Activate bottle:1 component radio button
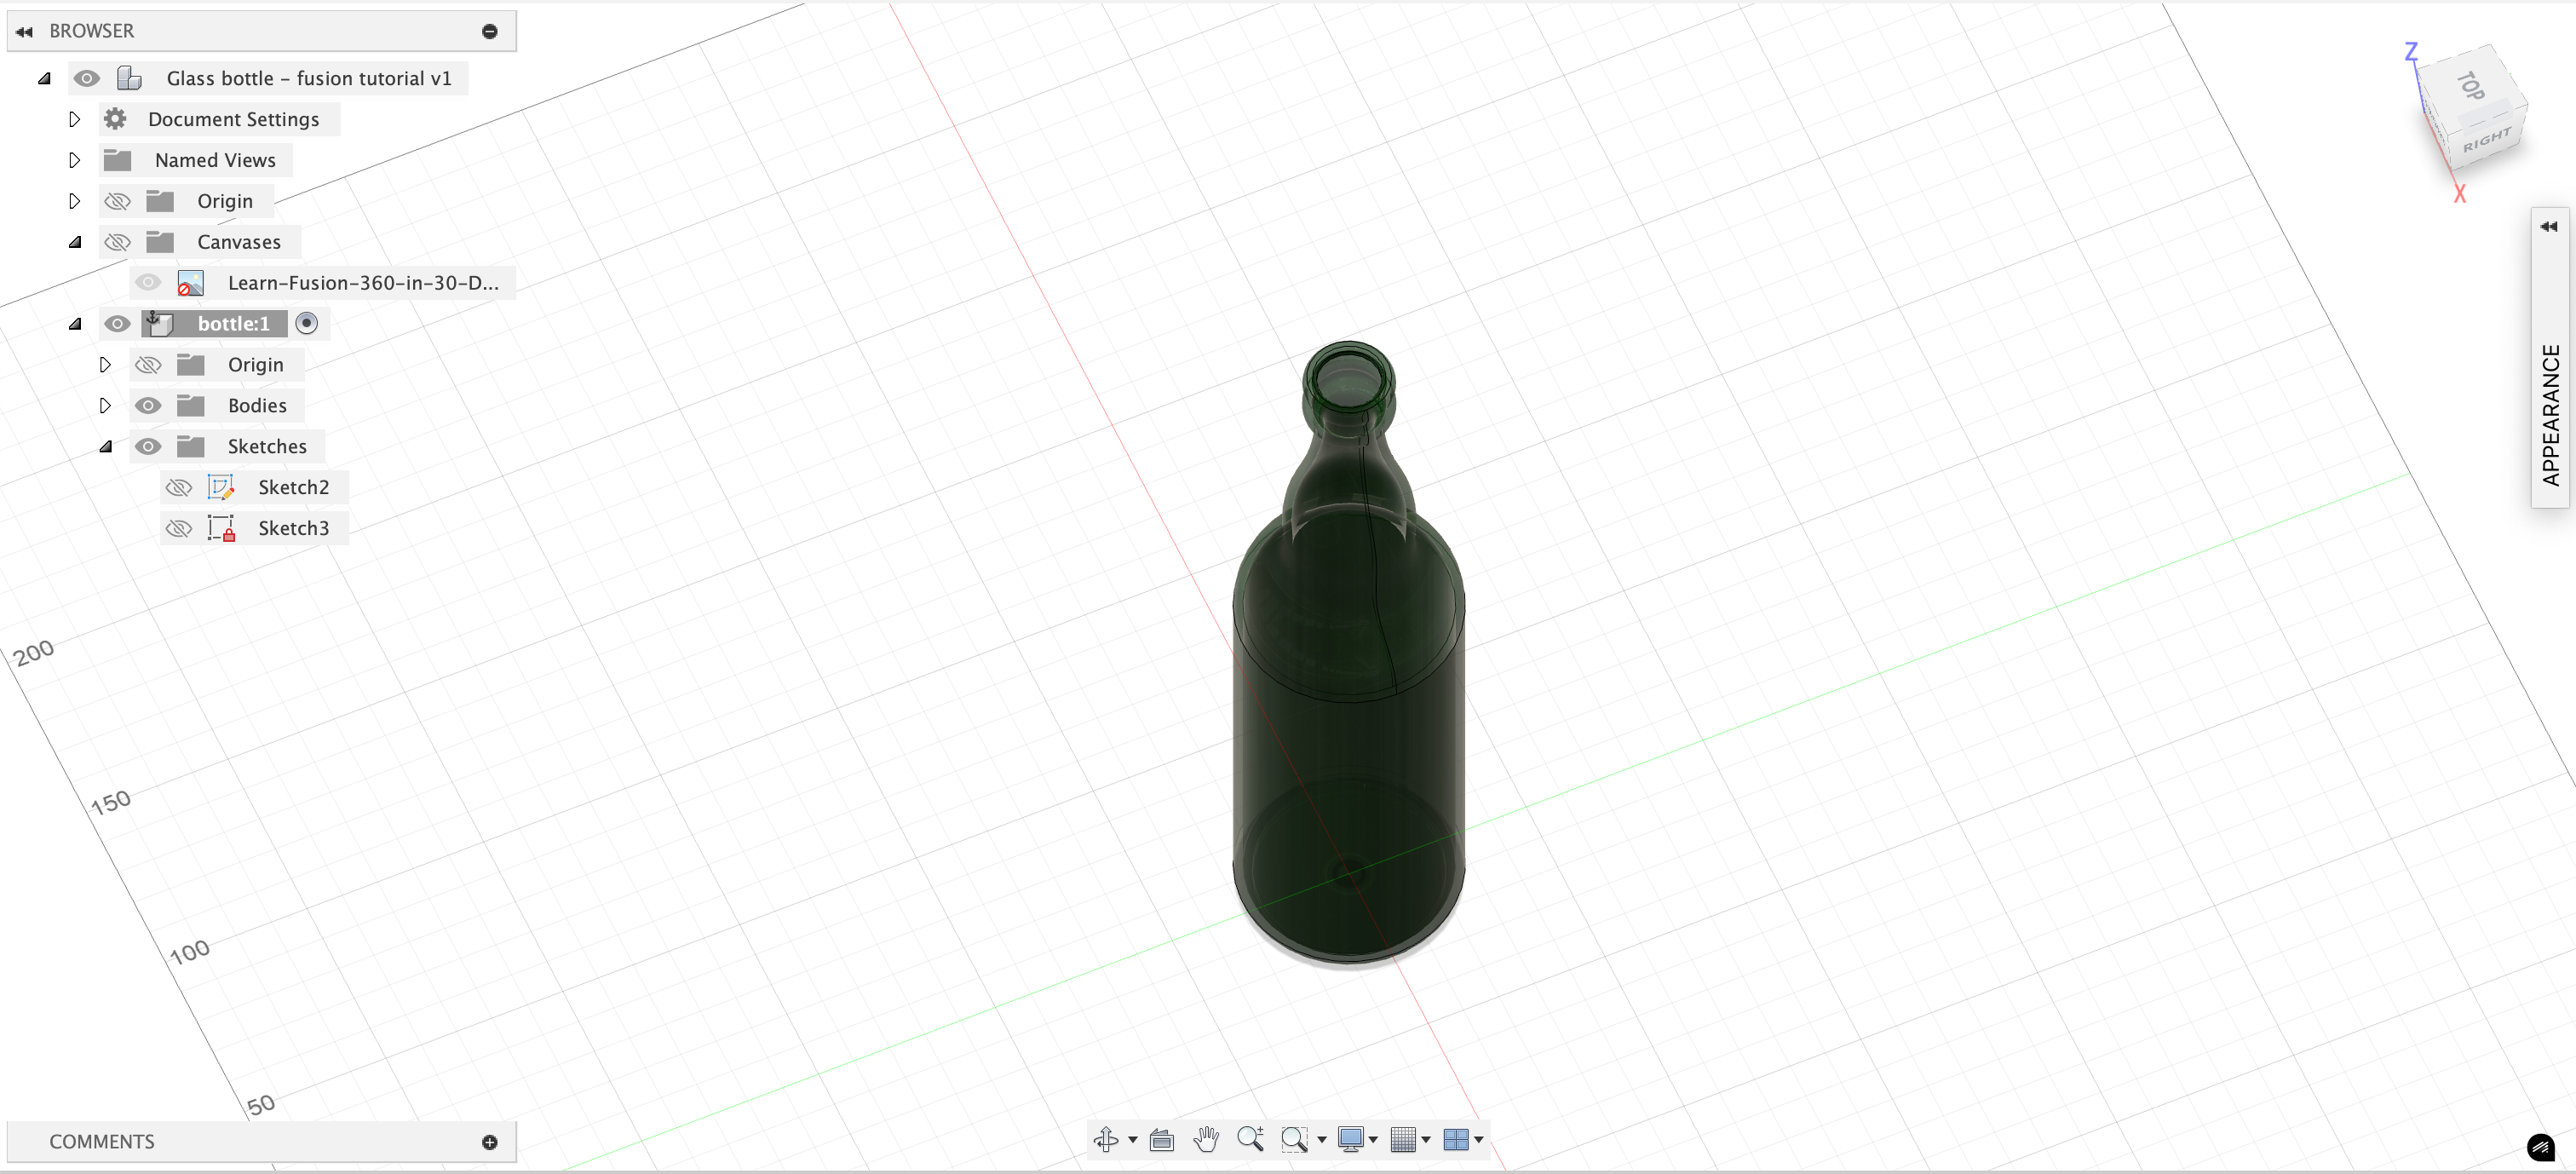The height and width of the screenshot is (1174, 2576). point(307,323)
